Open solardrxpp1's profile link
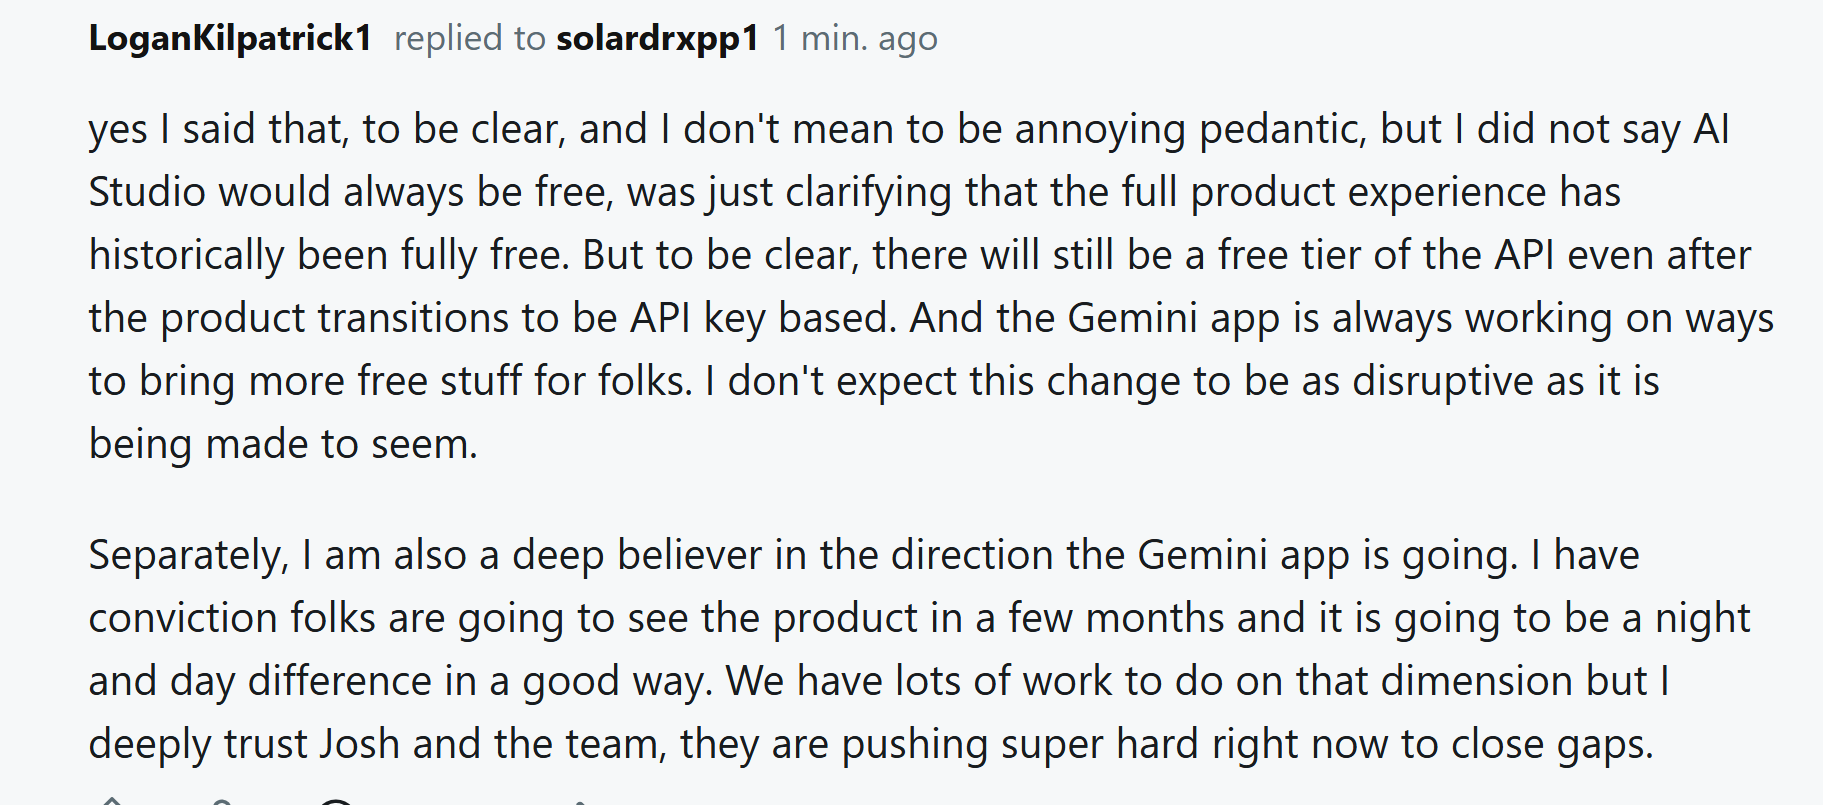Image resolution: width=1836 pixels, height=805 pixels. [657, 39]
